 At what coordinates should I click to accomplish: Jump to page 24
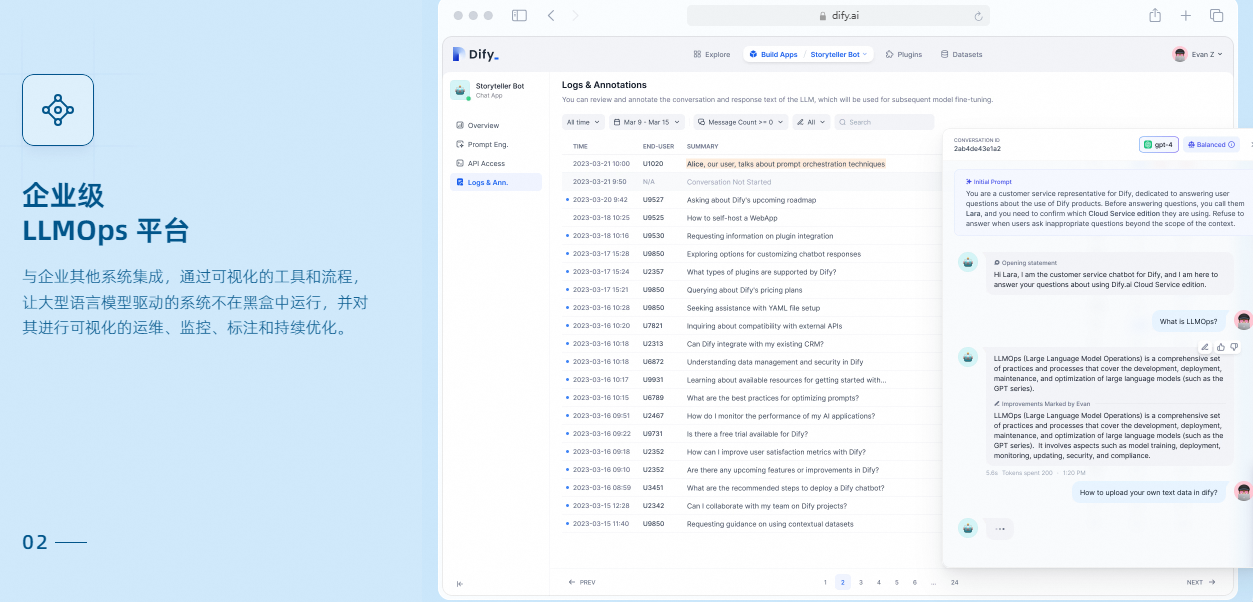coord(955,582)
